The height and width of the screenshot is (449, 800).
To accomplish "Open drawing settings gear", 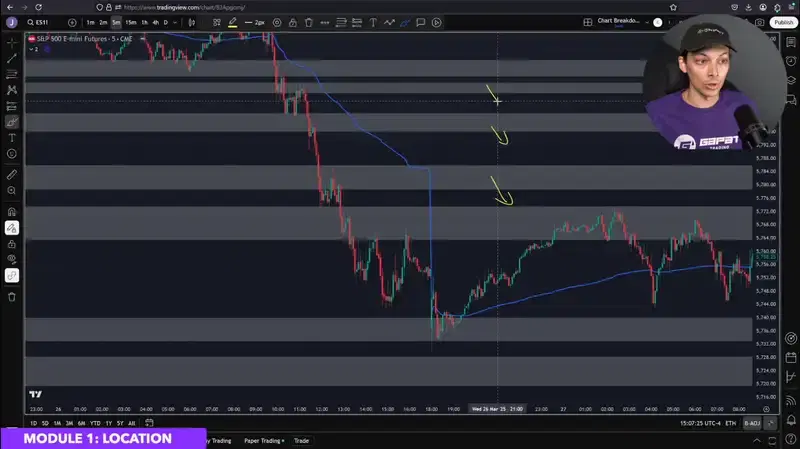I will click(x=277, y=22).
